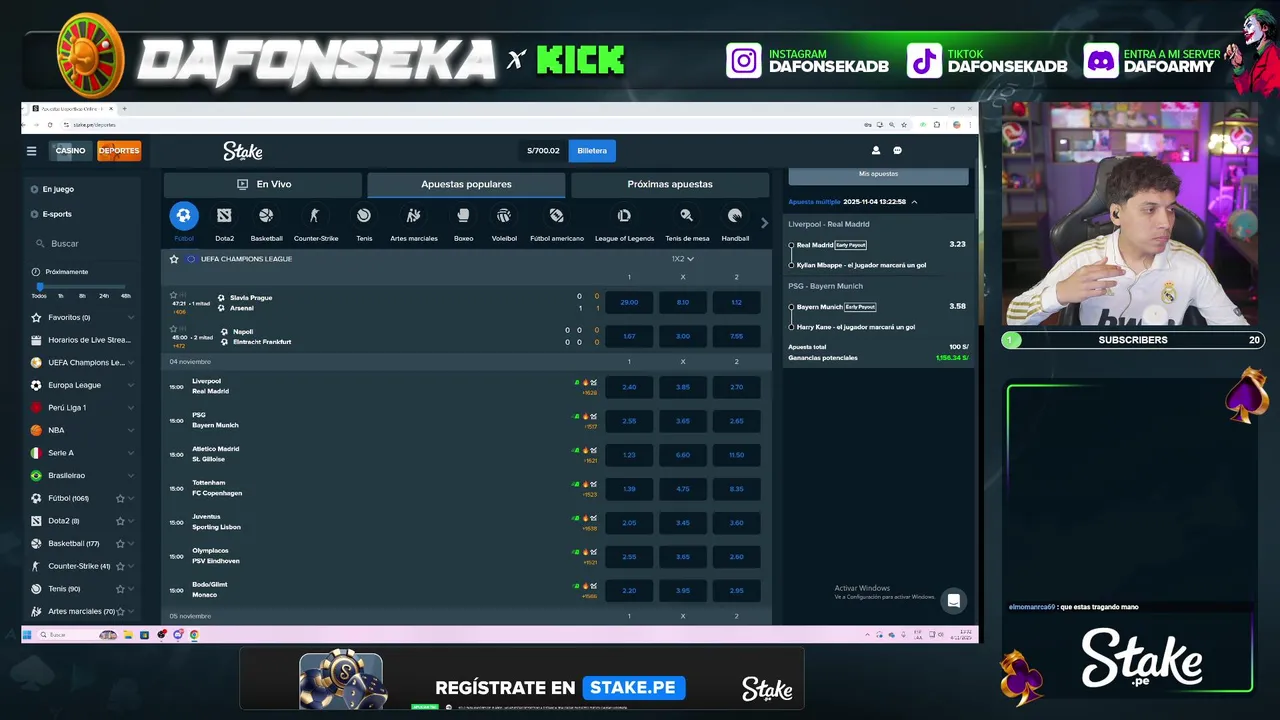This screenshot has height=720, width=1280.
Task: Set the Próximamente slider to 1h
Action: pyautogui.click(x=61, y=296)
